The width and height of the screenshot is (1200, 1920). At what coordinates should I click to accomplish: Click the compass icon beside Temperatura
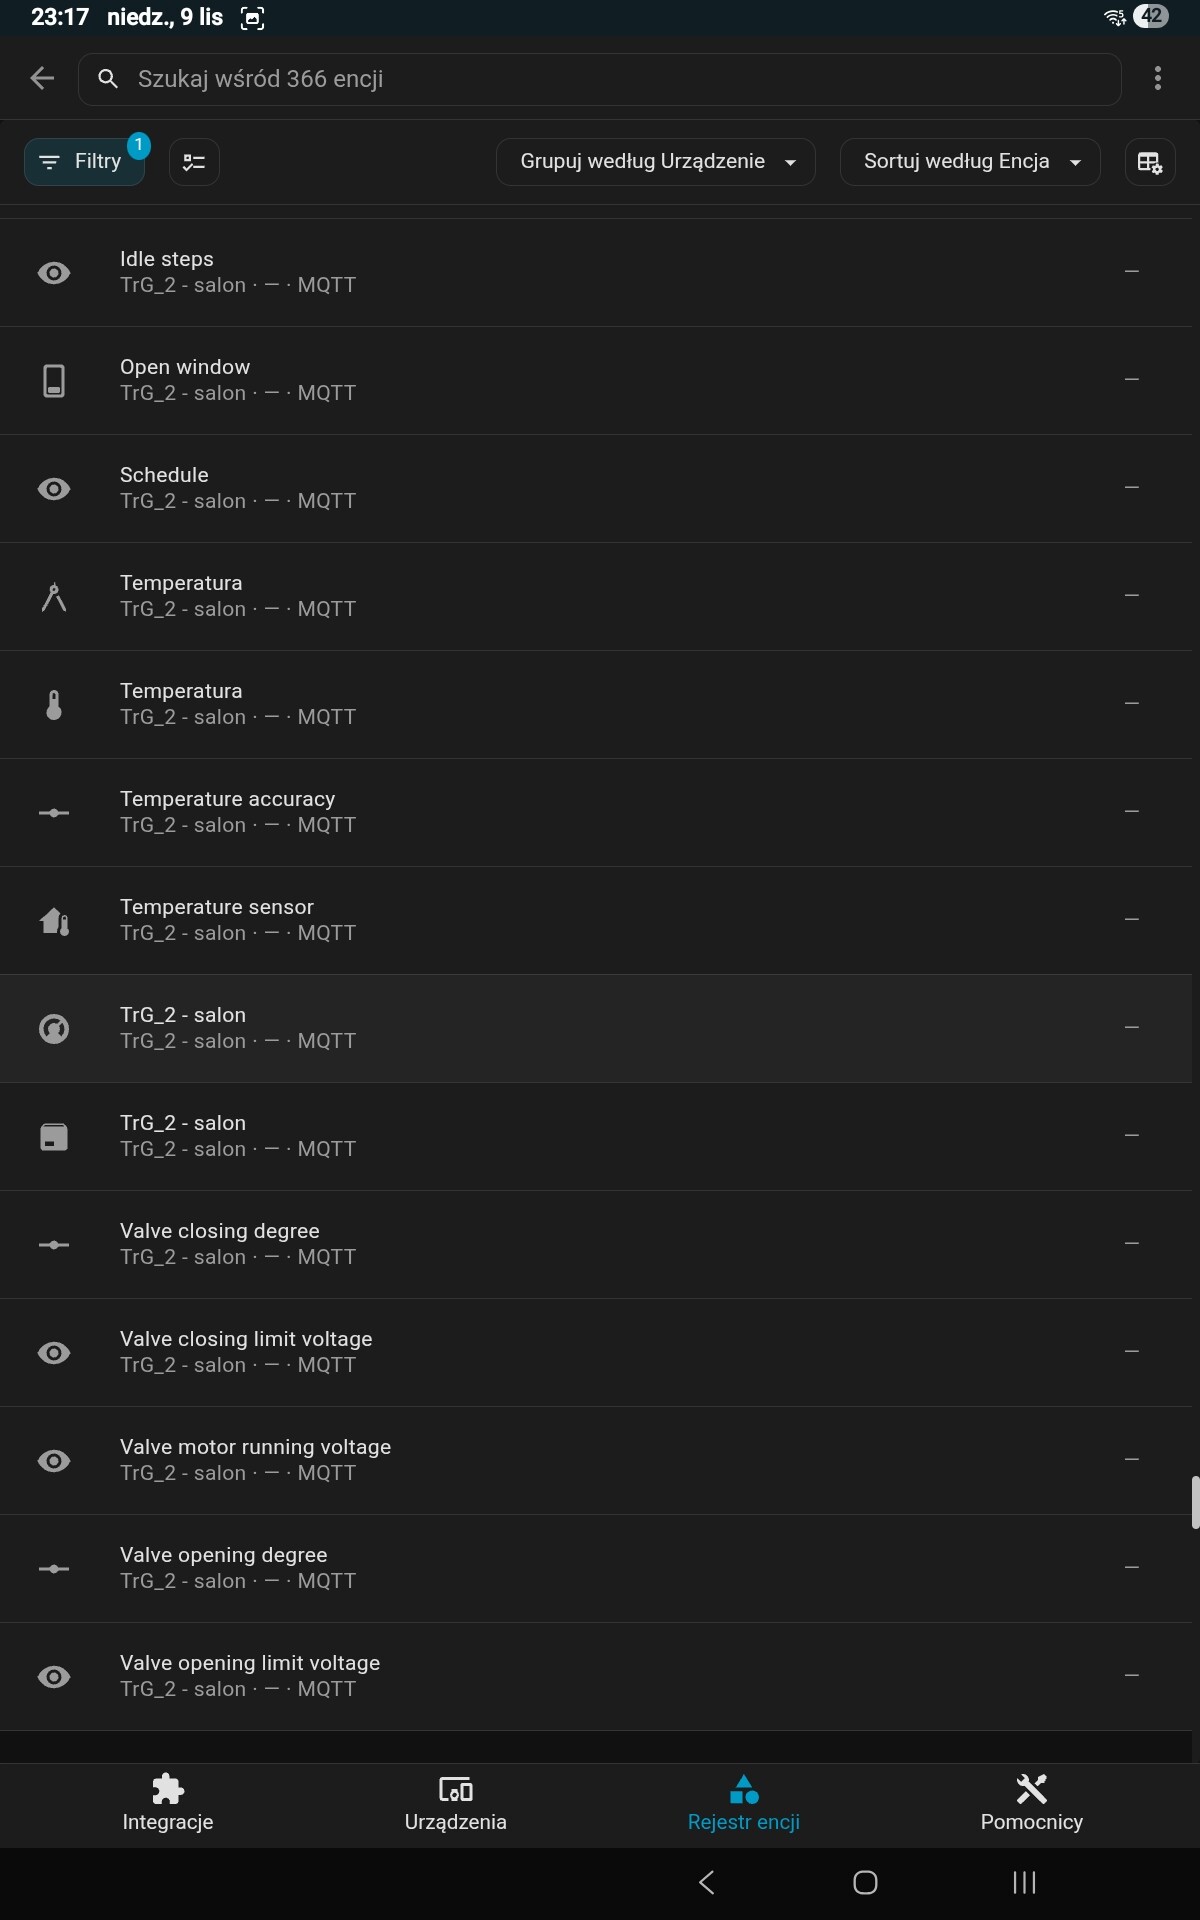tap(54, 597)
